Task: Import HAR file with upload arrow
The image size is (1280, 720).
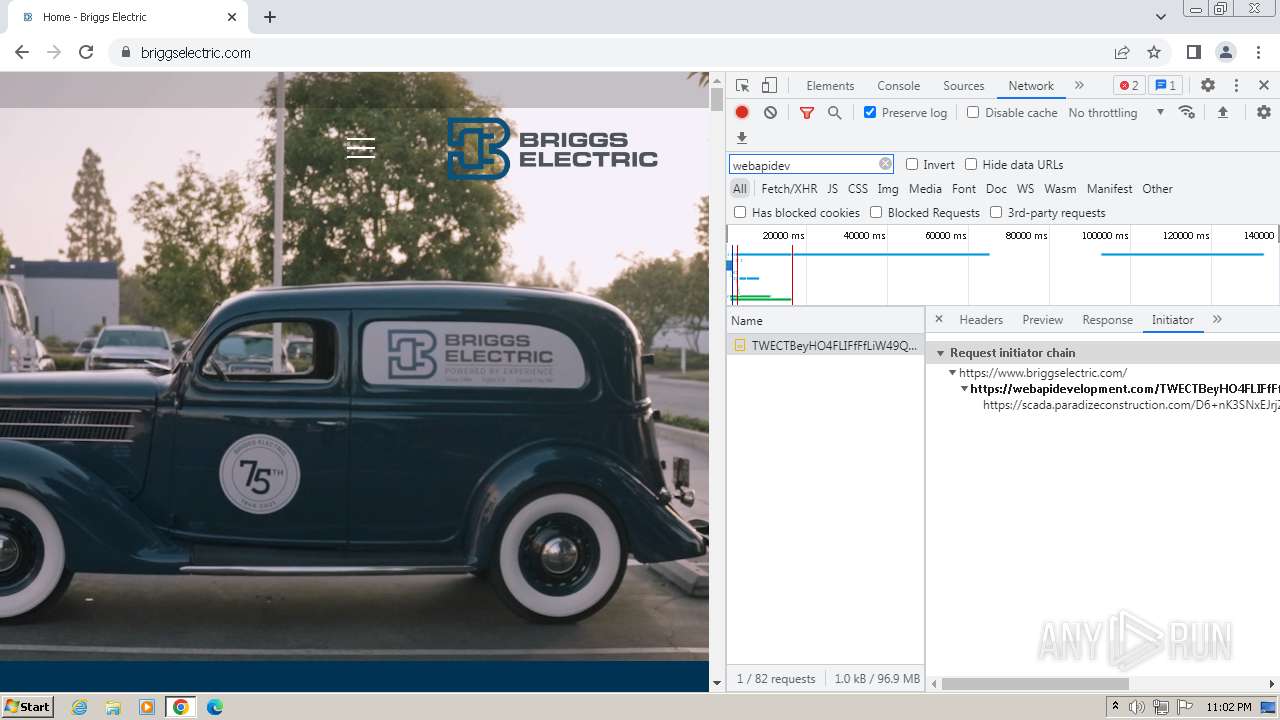Action: (x=1222, y=112)
